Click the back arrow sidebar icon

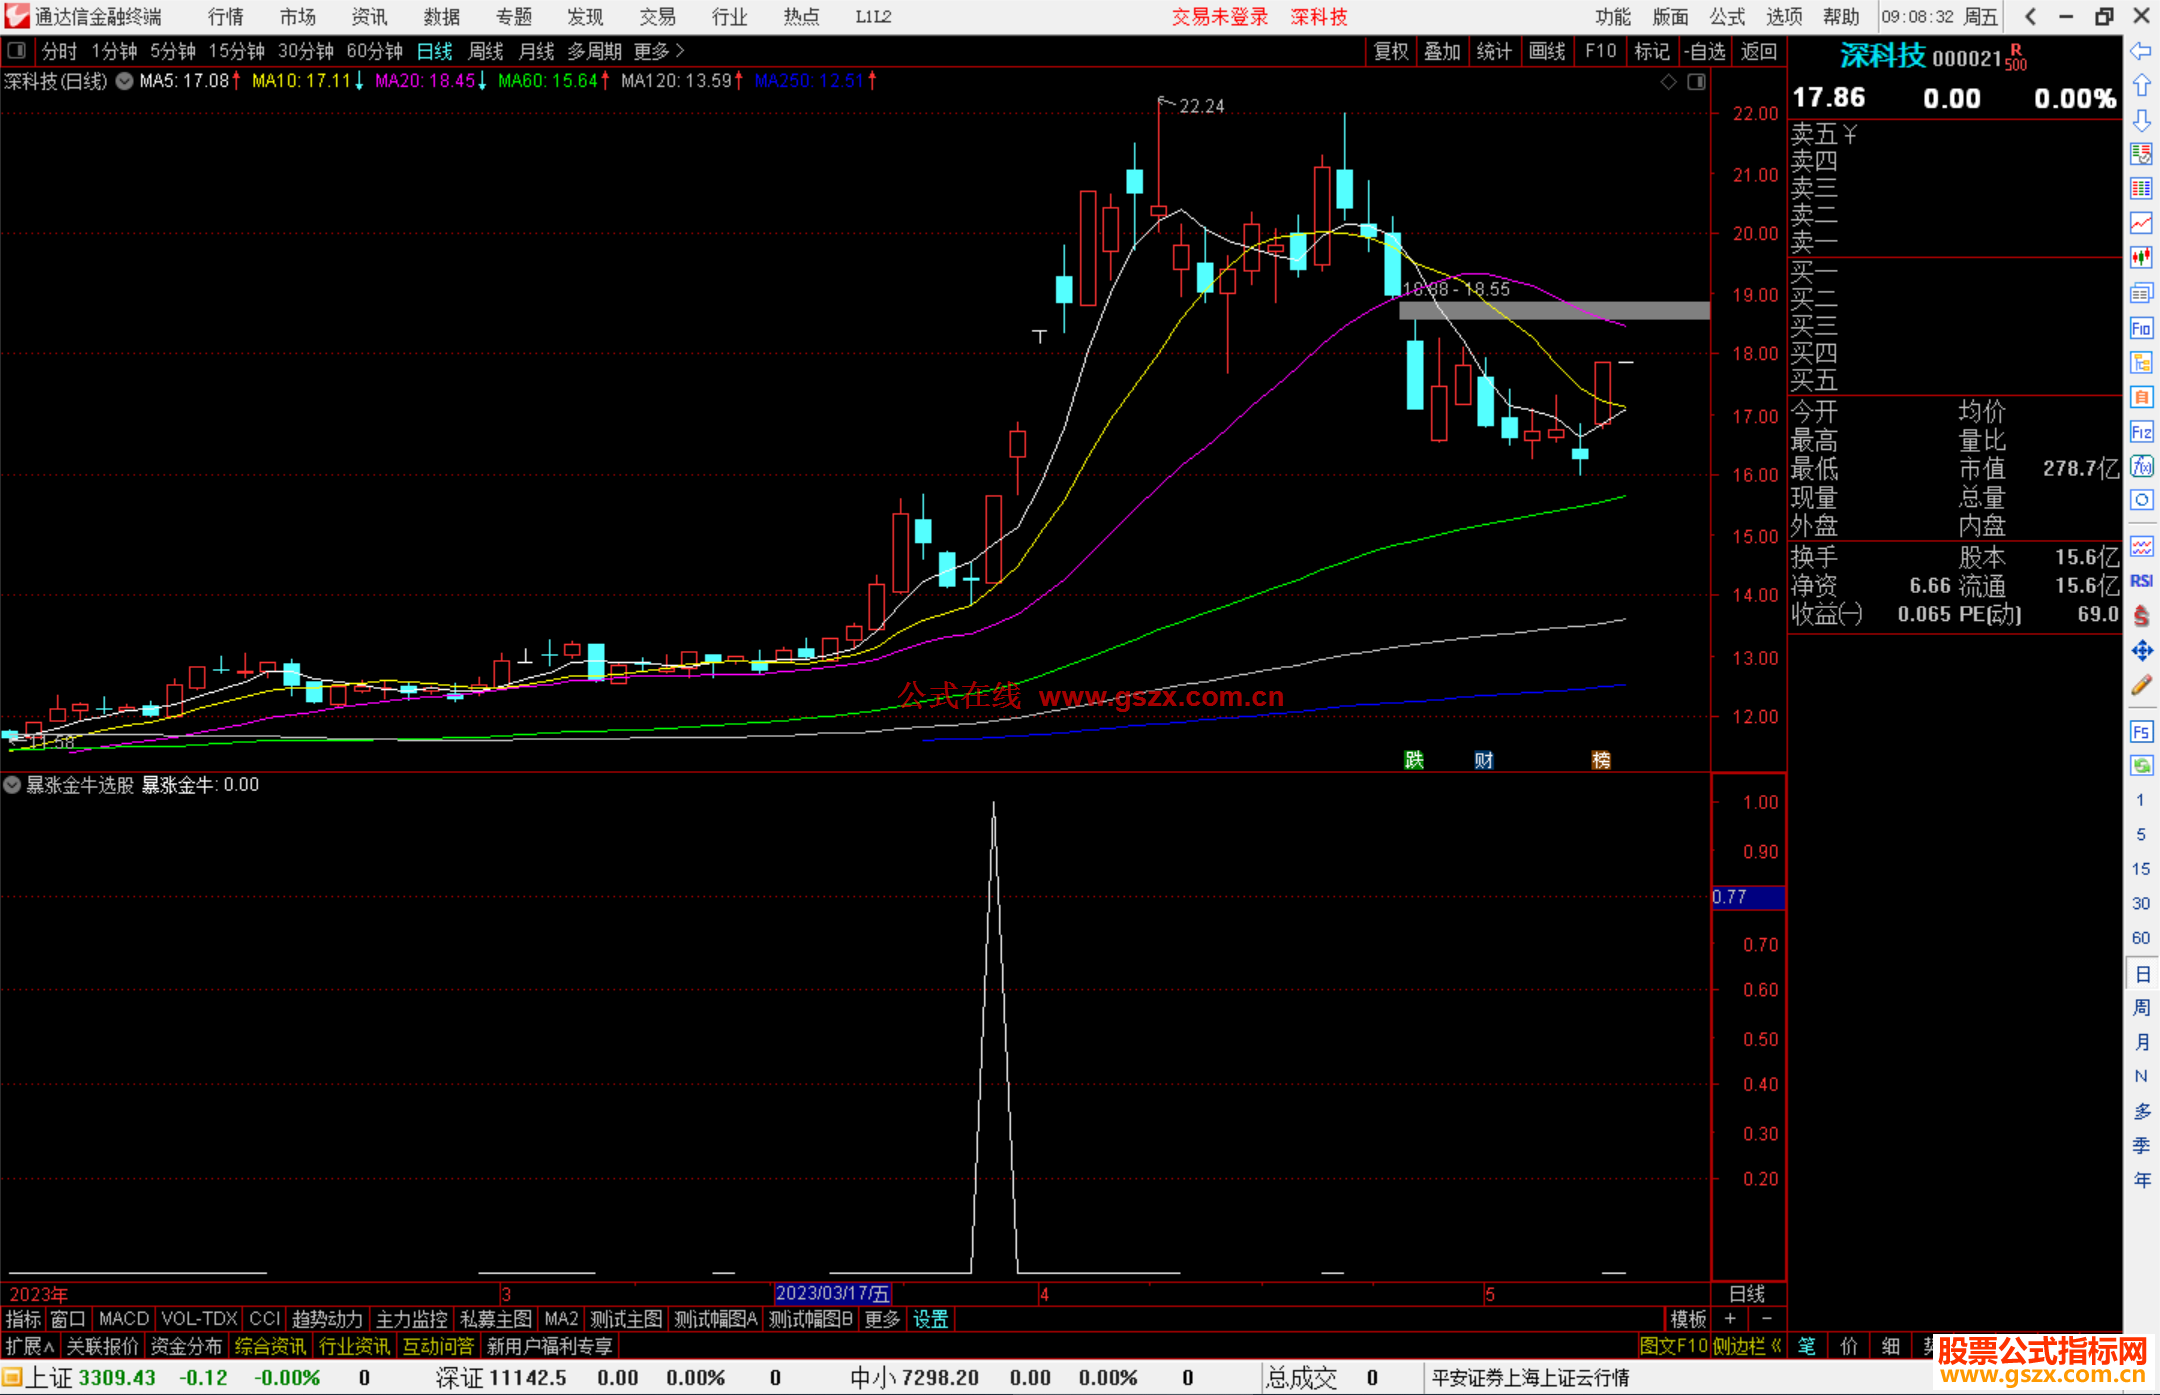click(x=2141, y=51)
